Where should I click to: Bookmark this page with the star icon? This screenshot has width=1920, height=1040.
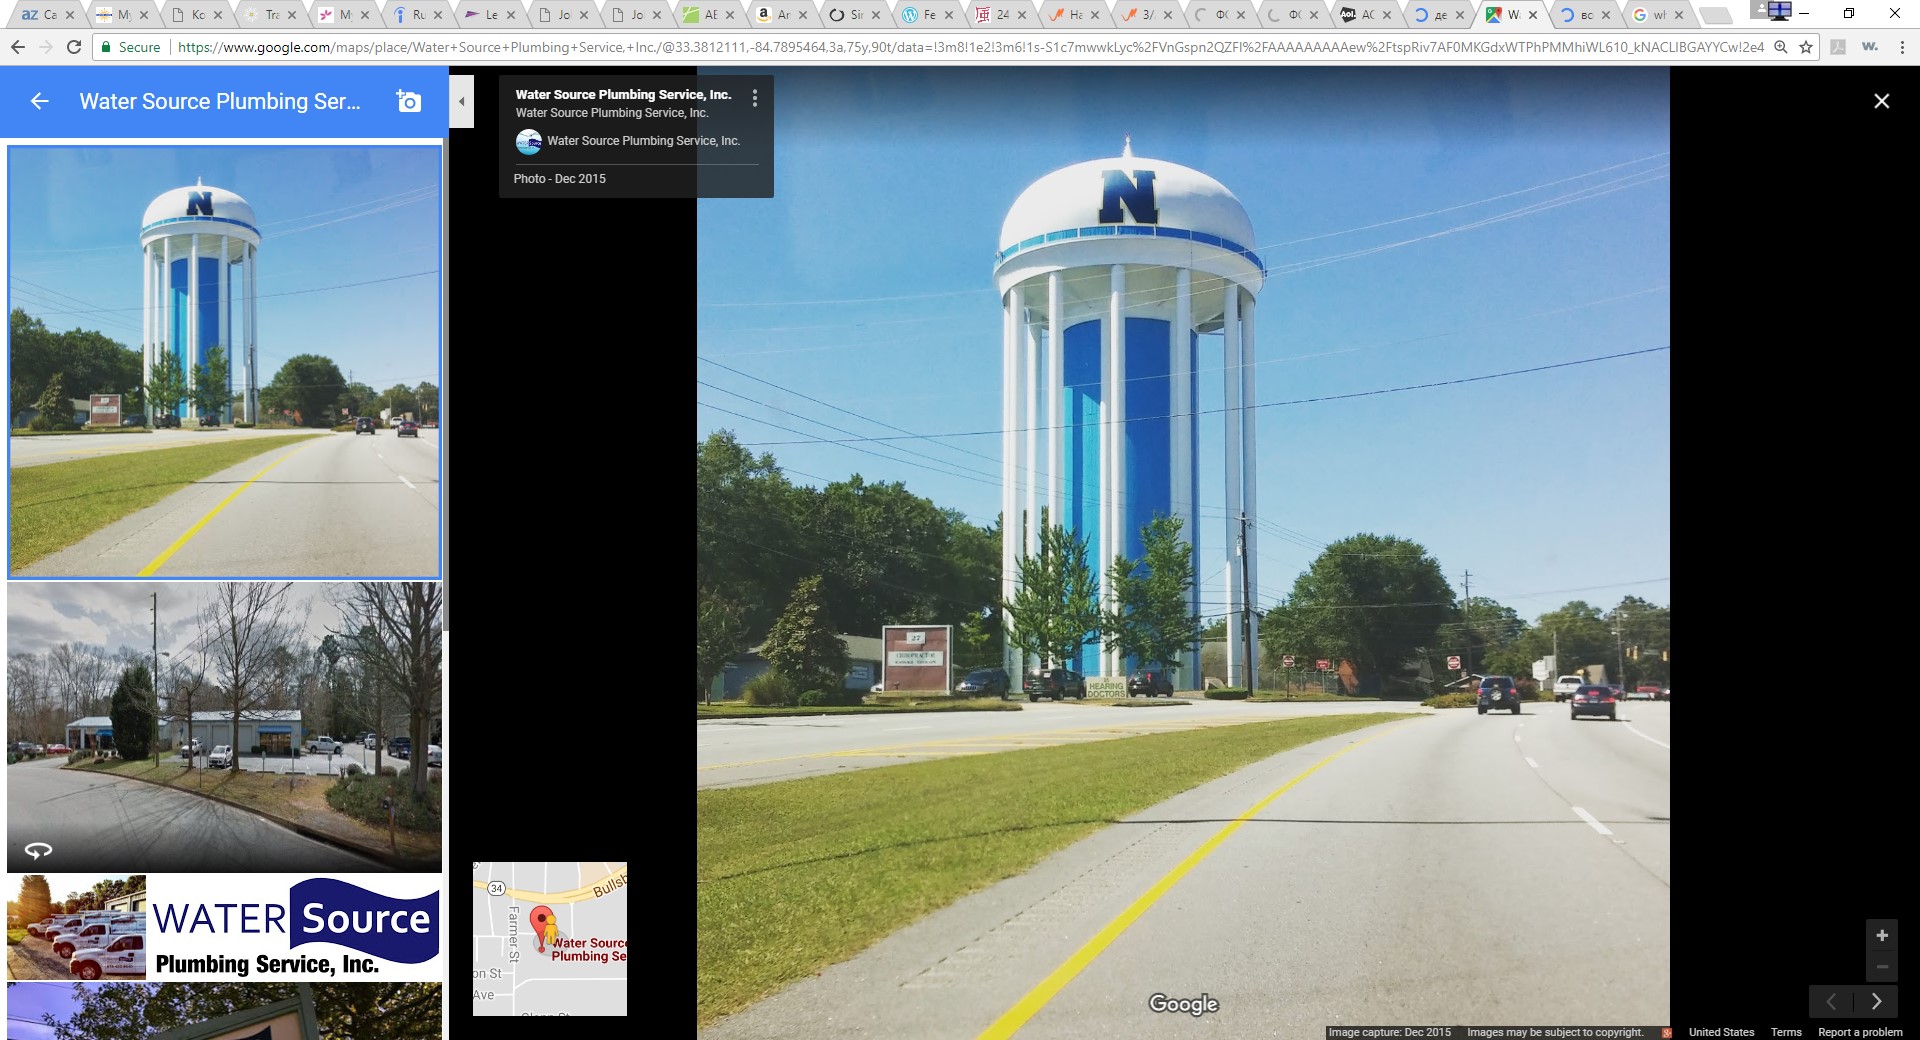click(x=1806, y=47)
